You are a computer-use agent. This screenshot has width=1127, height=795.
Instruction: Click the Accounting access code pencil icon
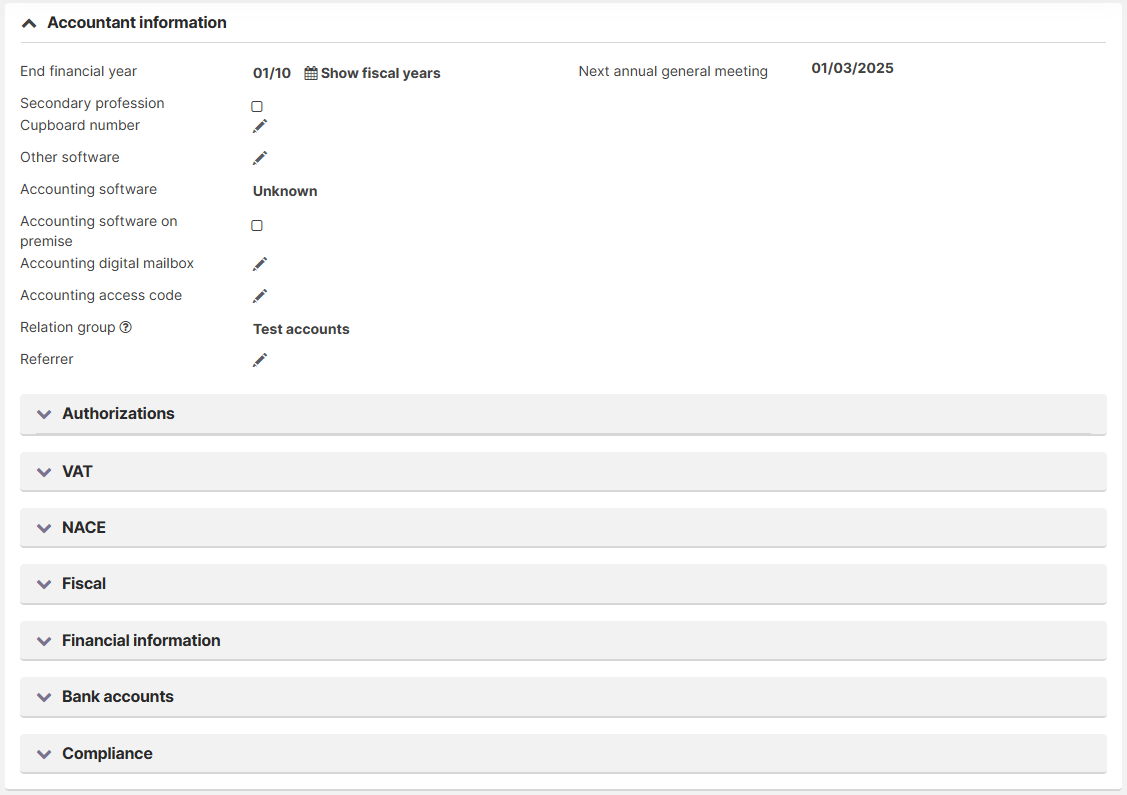[260, 296]
